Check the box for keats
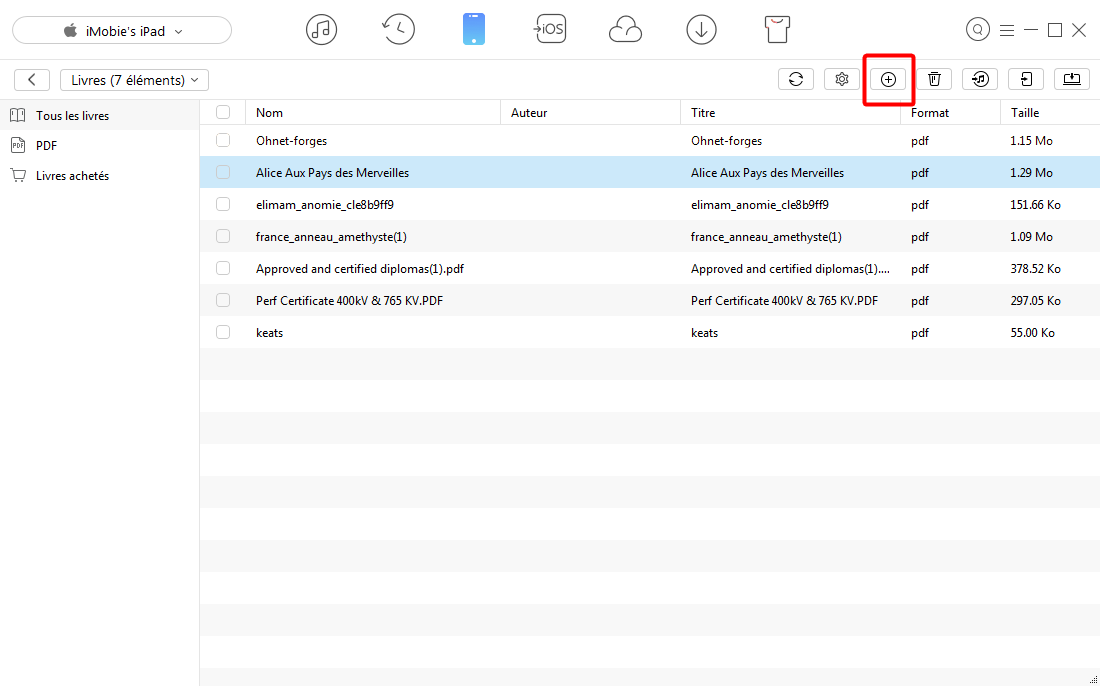 223,332
